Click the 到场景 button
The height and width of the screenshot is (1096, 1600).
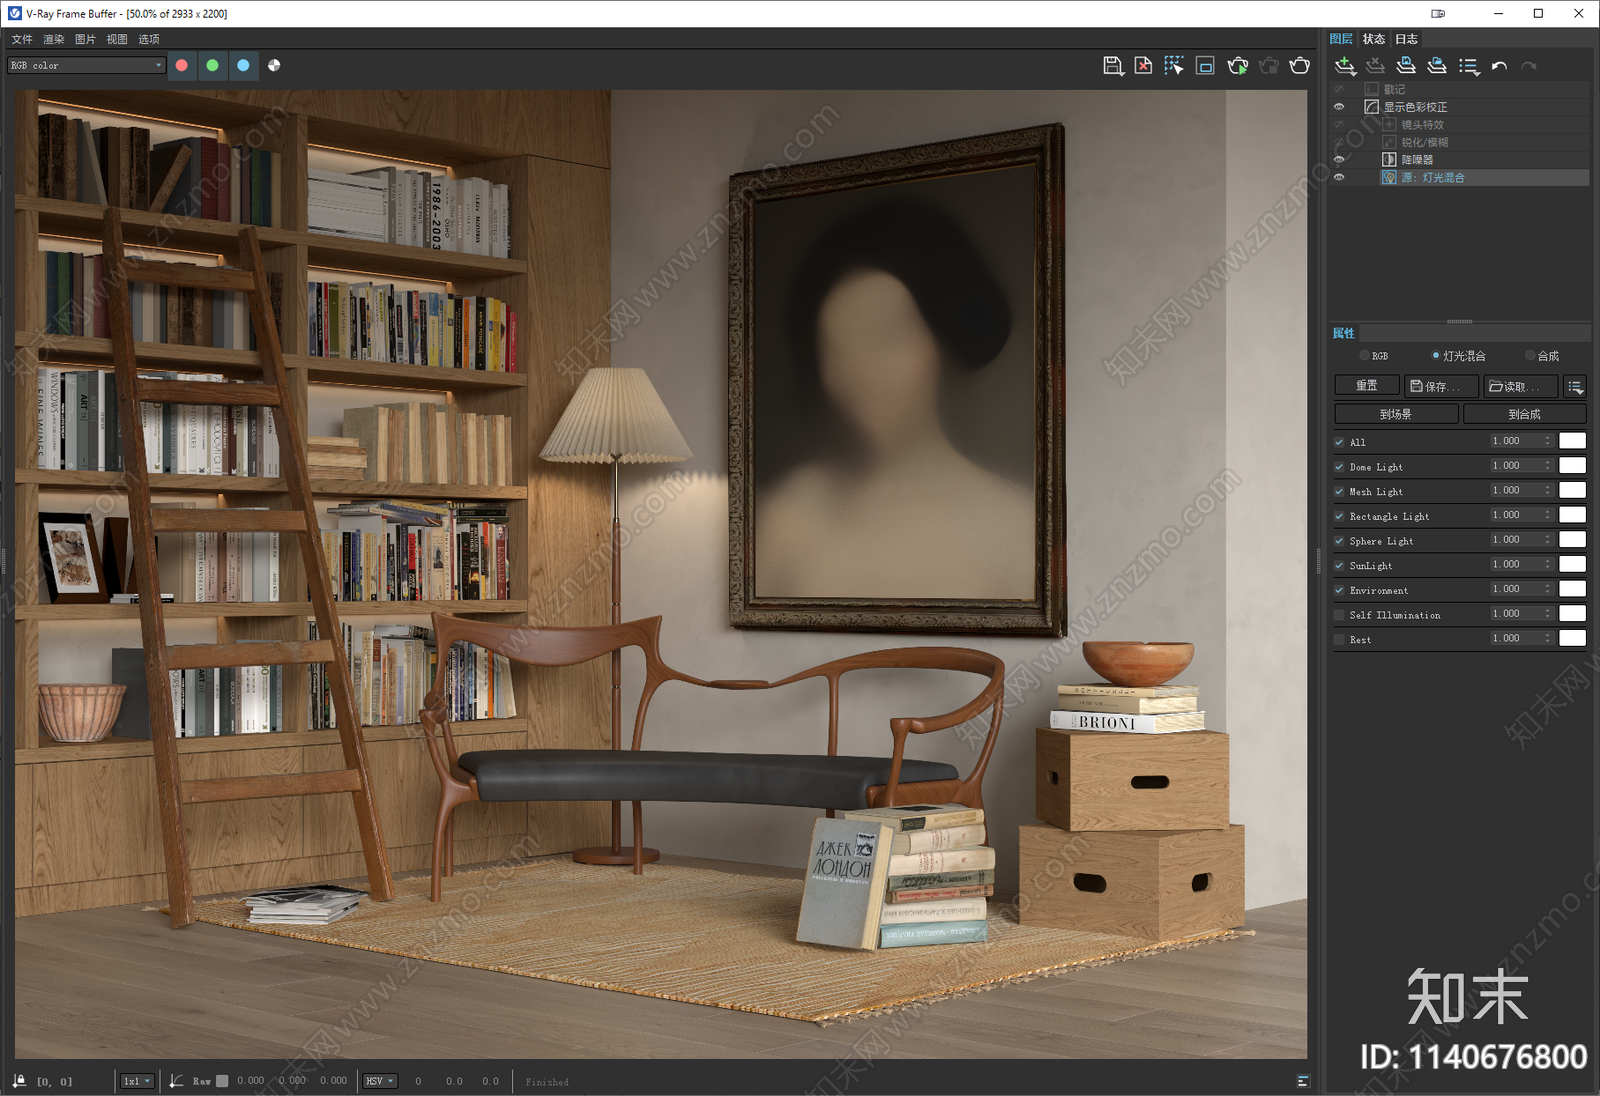[1396, 414]
